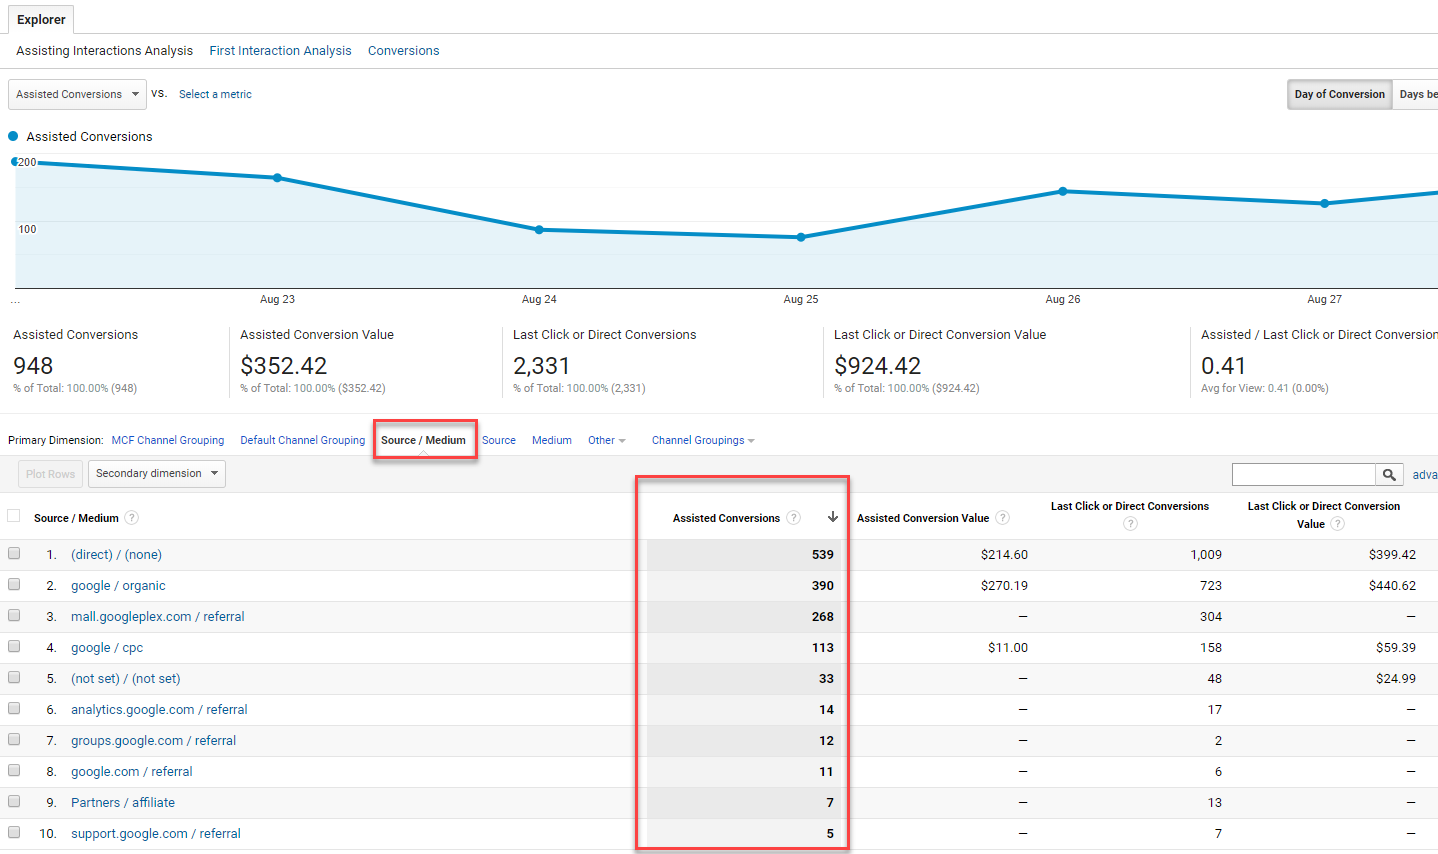Expand the Channel Groupings dropdown

point(703,440)
